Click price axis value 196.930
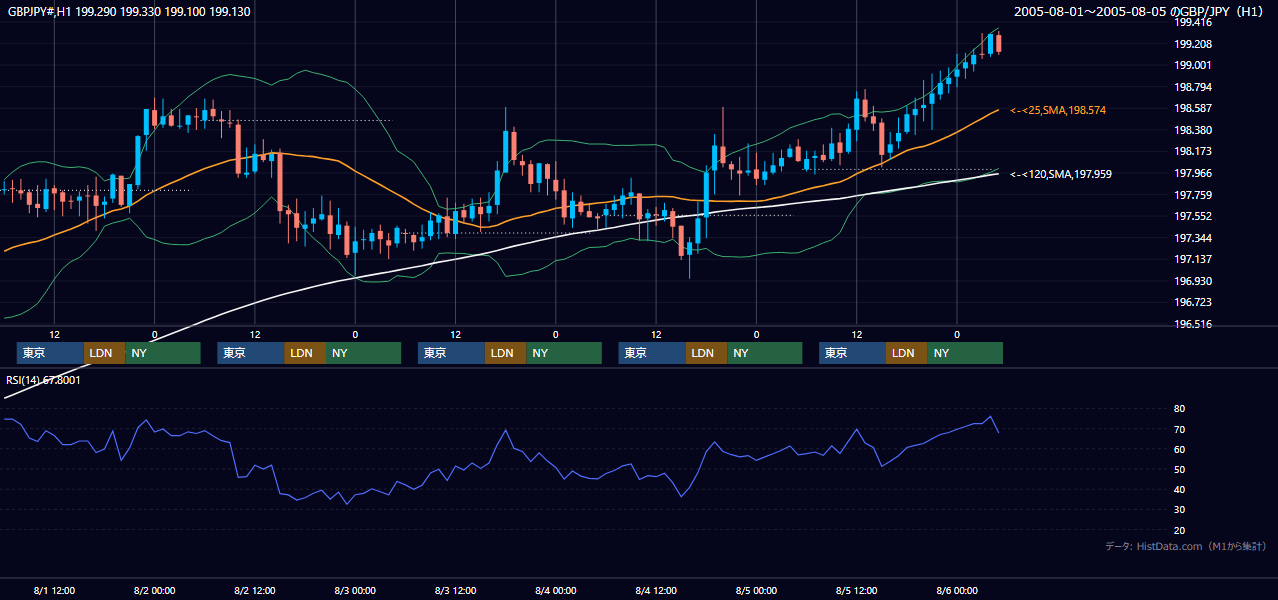1278x600 pixels. (1193, 281)
